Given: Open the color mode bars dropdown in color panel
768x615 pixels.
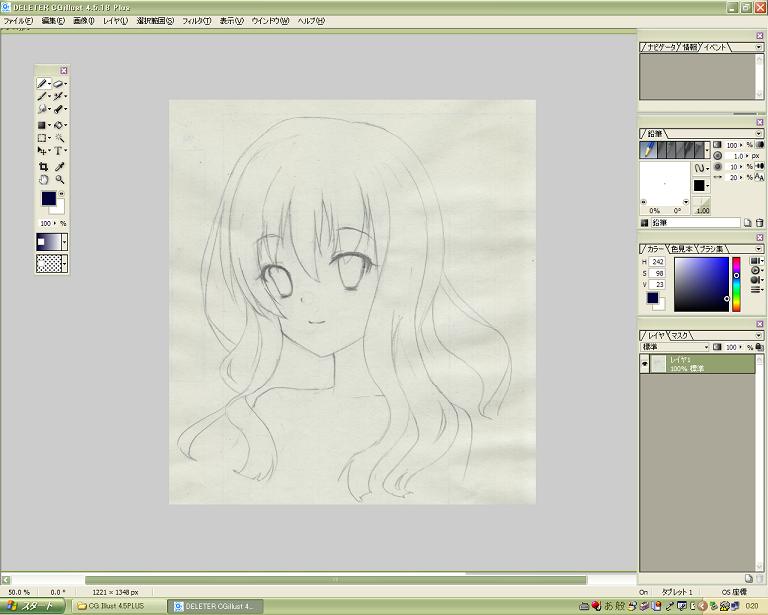Looking at the screenshot, I should (x=757, y=290).
